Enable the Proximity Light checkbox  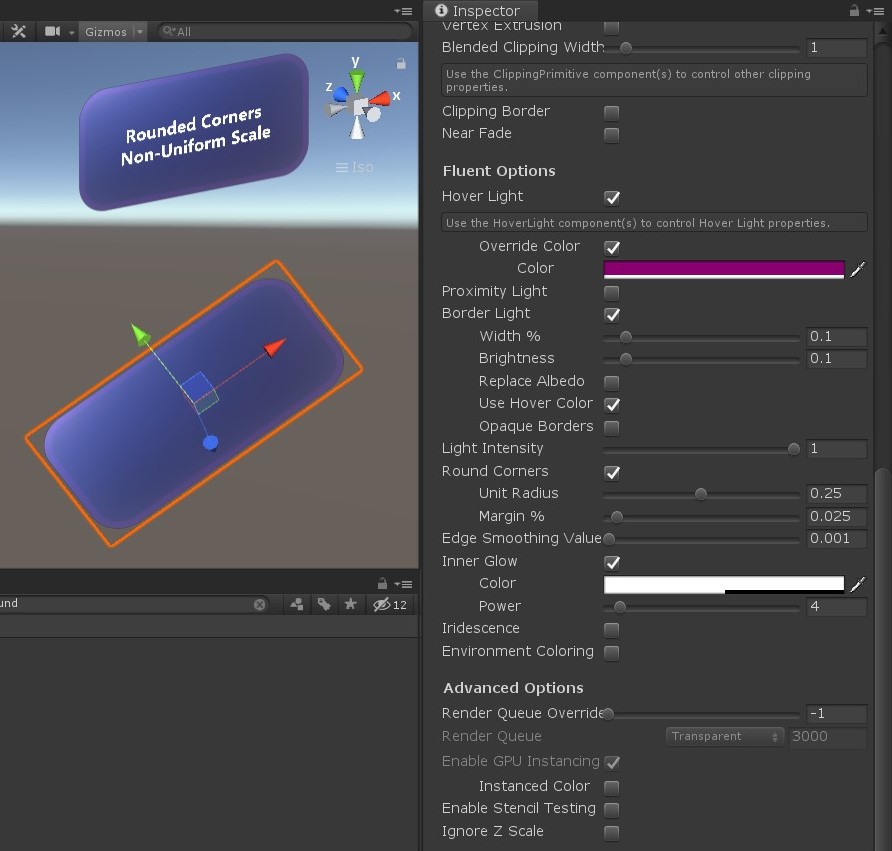coord(612,292)
